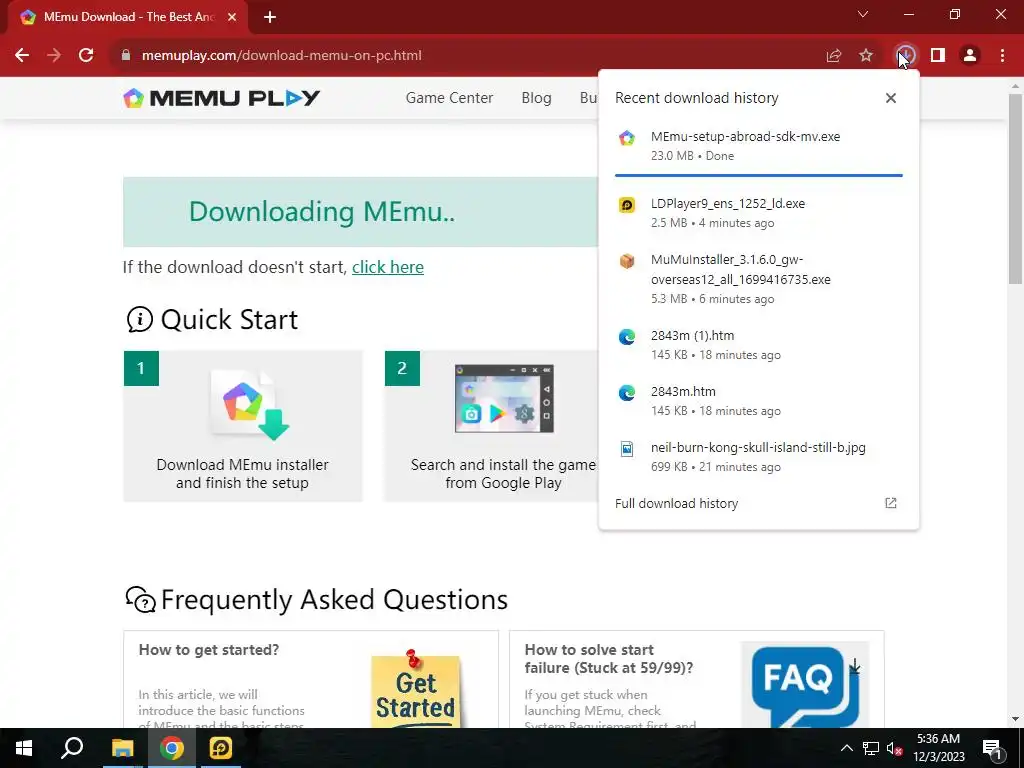This screenshot has height=768, width=1024.
Task: Click the FAQ speech bubble image
Action: 806,686
